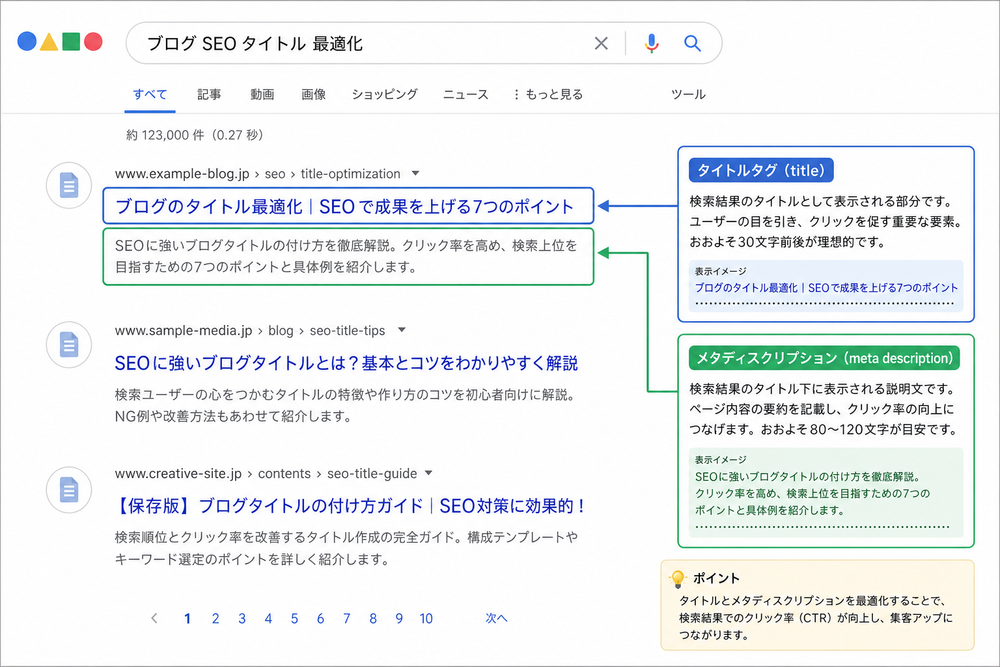Open result 【保存版】ブログタイトルの付け方ガイド

pos(349,506)
